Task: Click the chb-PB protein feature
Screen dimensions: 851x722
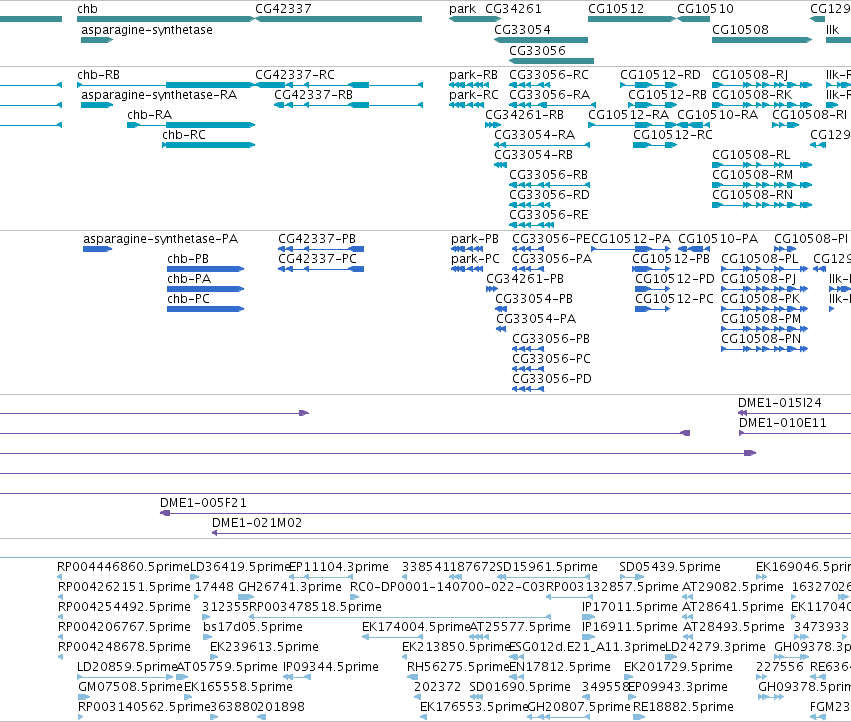Action: [x=206, y=269]
